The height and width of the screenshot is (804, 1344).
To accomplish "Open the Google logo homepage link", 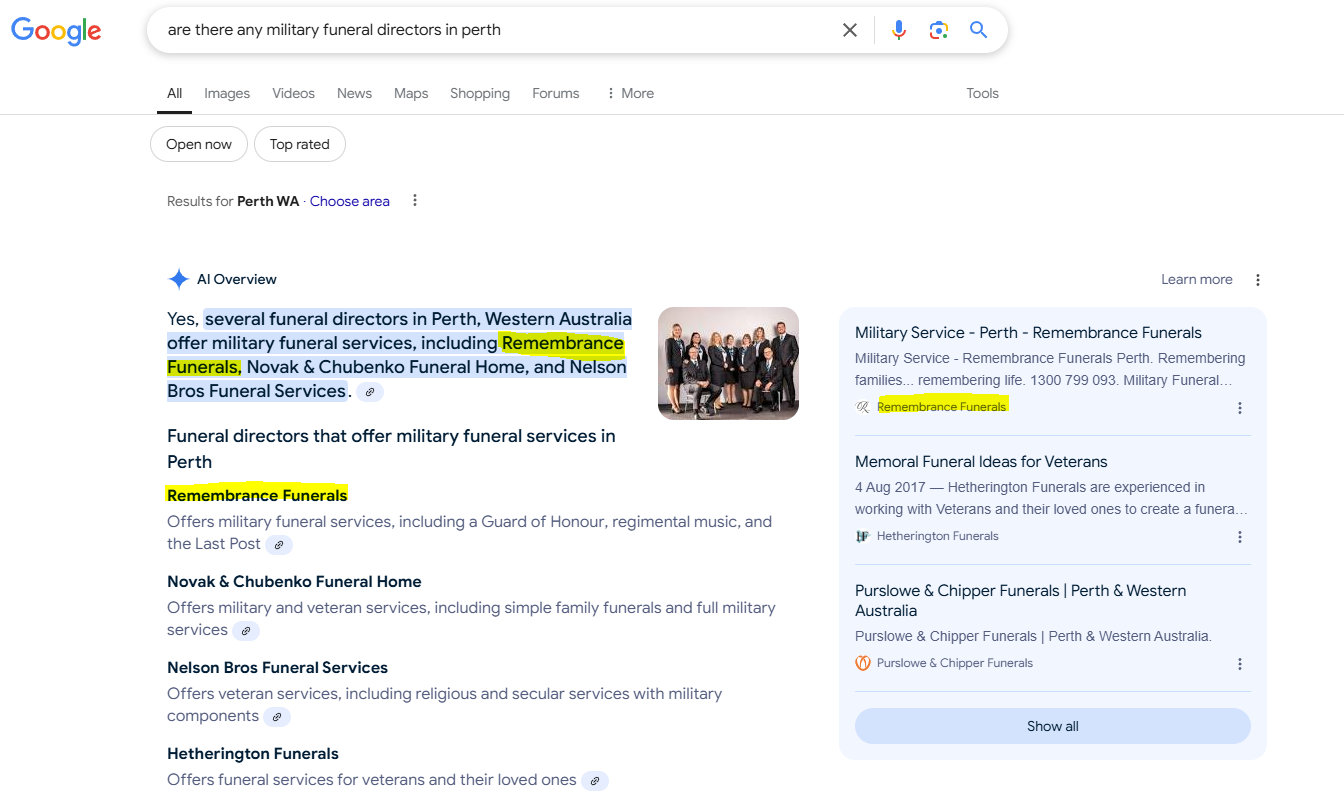I will tap(56, 30).
